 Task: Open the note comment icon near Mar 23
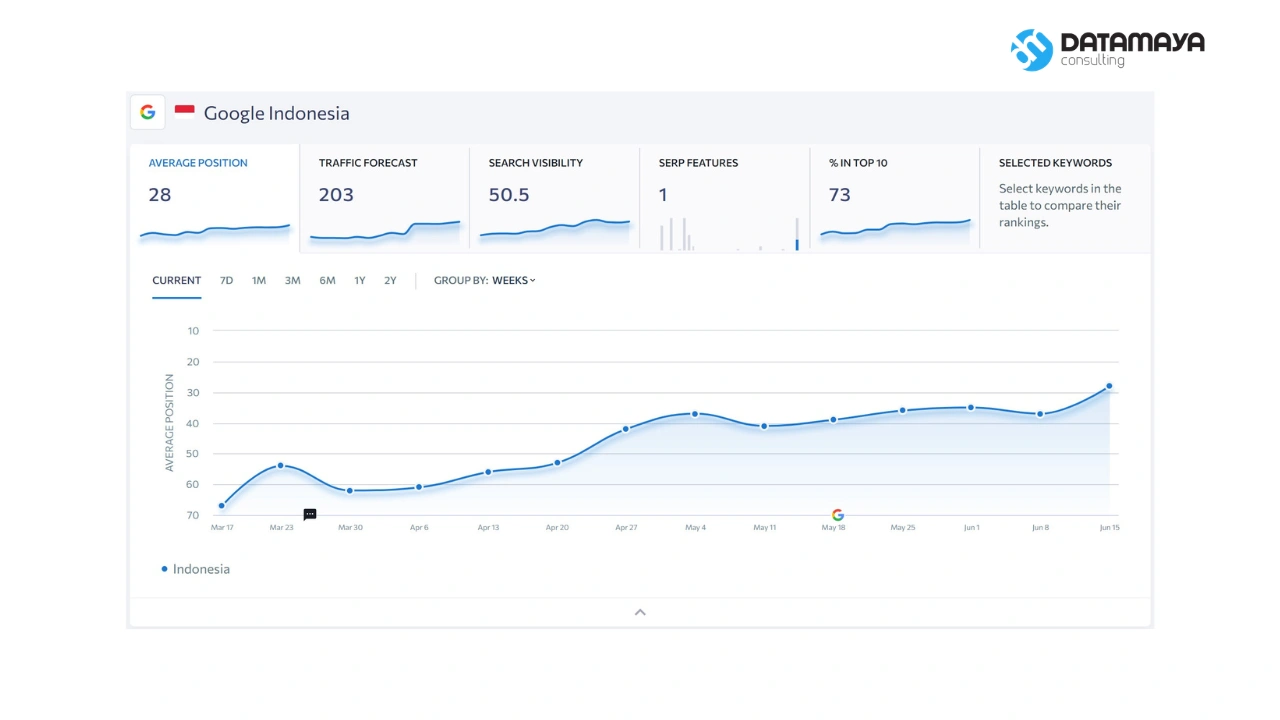coord(310,514)
